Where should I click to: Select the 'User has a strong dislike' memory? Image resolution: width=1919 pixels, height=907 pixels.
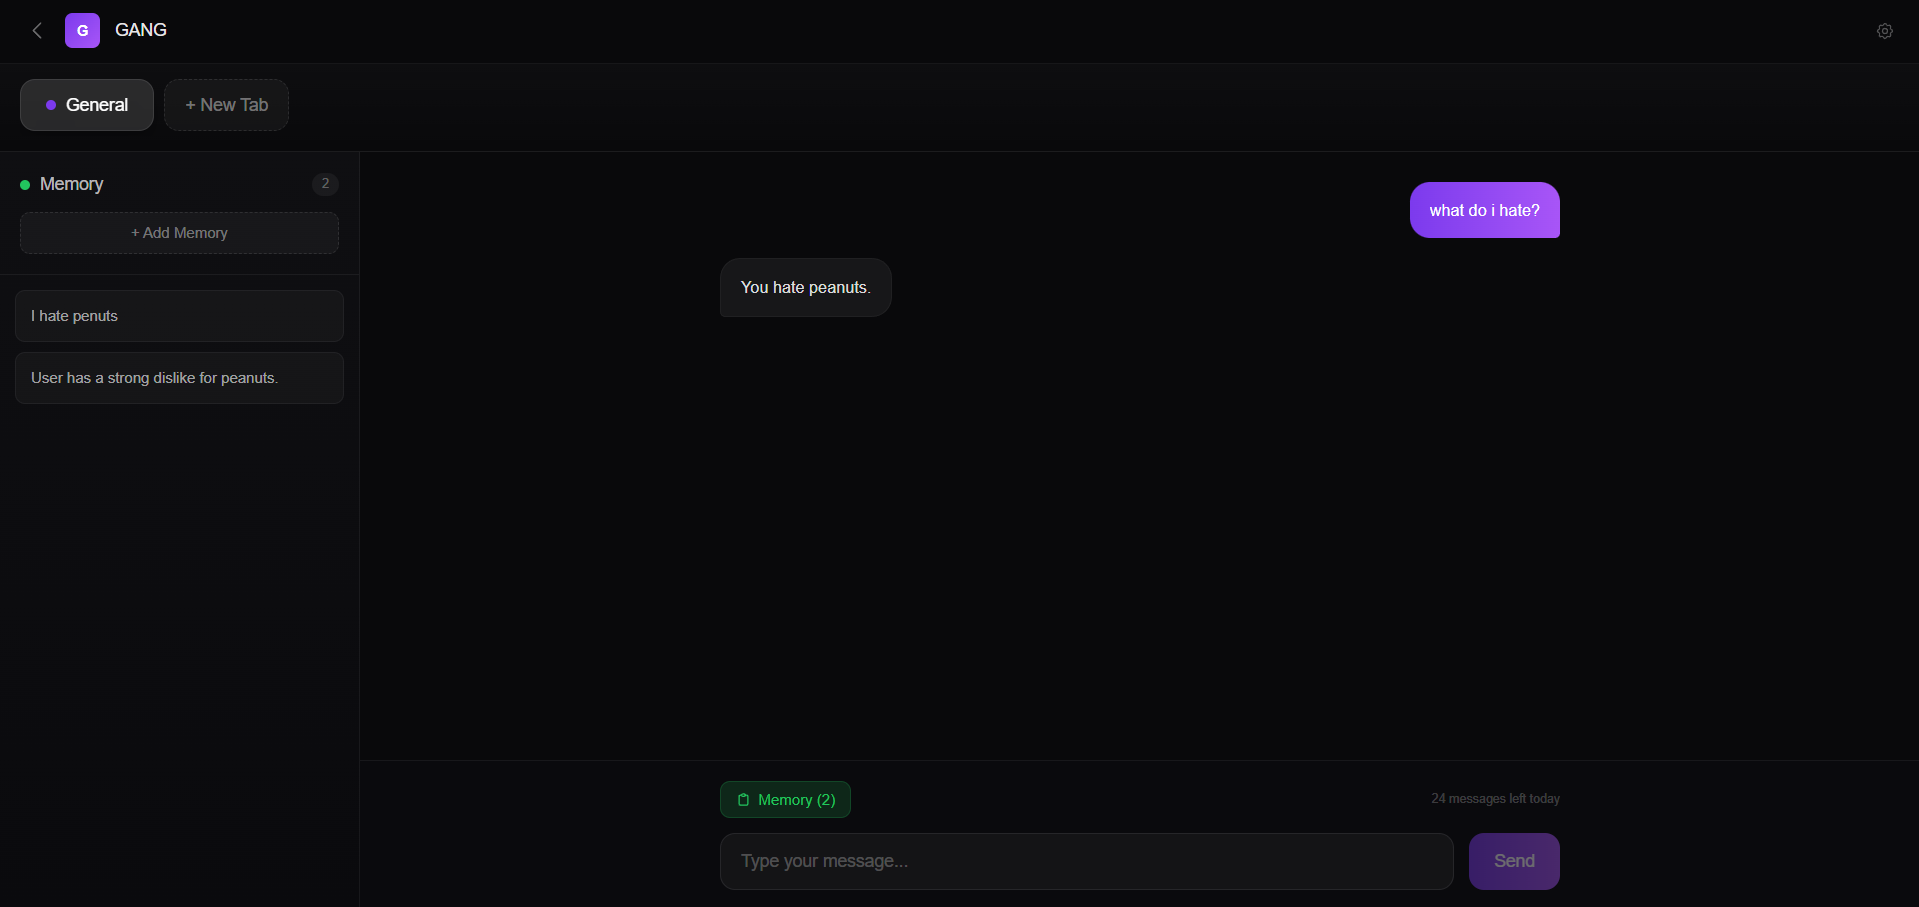pos(179,378)
